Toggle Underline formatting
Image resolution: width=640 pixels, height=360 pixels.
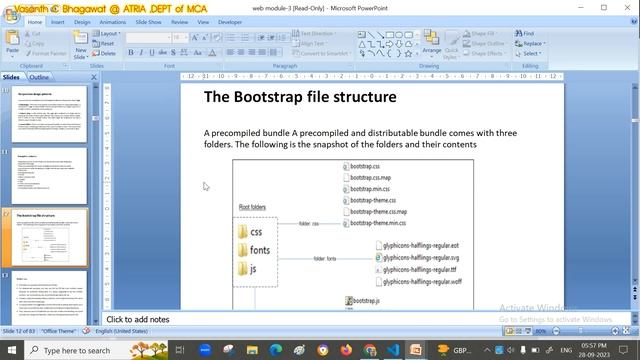152,52
